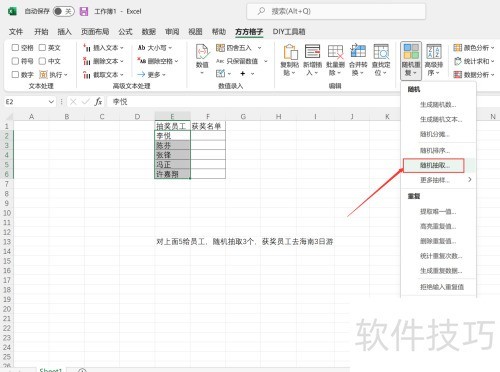Check the 数字 checkbox

tap(15, 74)
